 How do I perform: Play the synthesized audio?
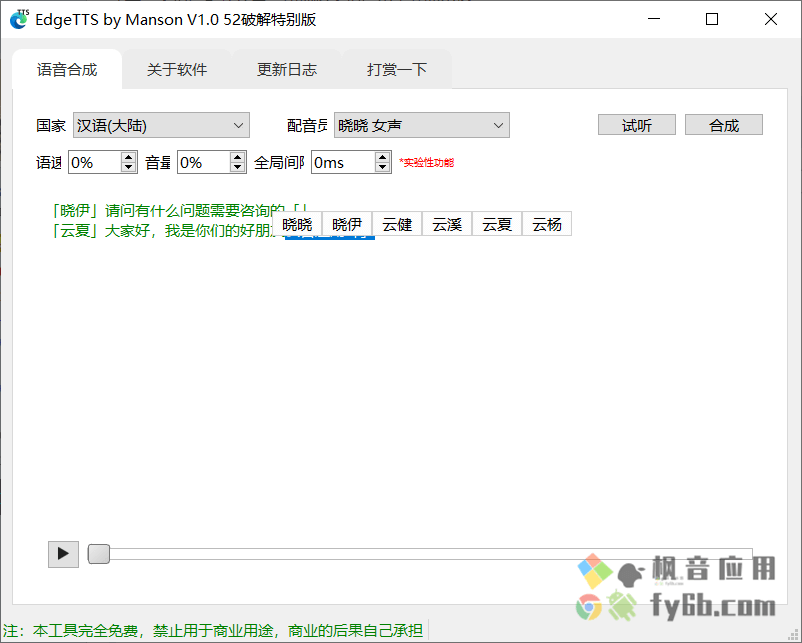(x=63, y=554)
